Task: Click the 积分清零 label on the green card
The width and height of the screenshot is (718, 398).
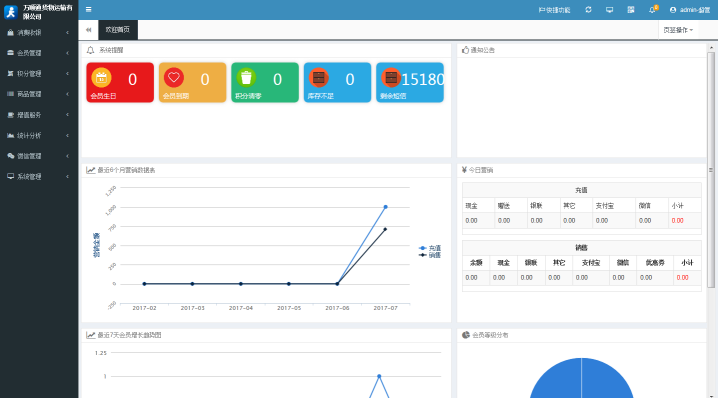Action: (x=248, y=96)
